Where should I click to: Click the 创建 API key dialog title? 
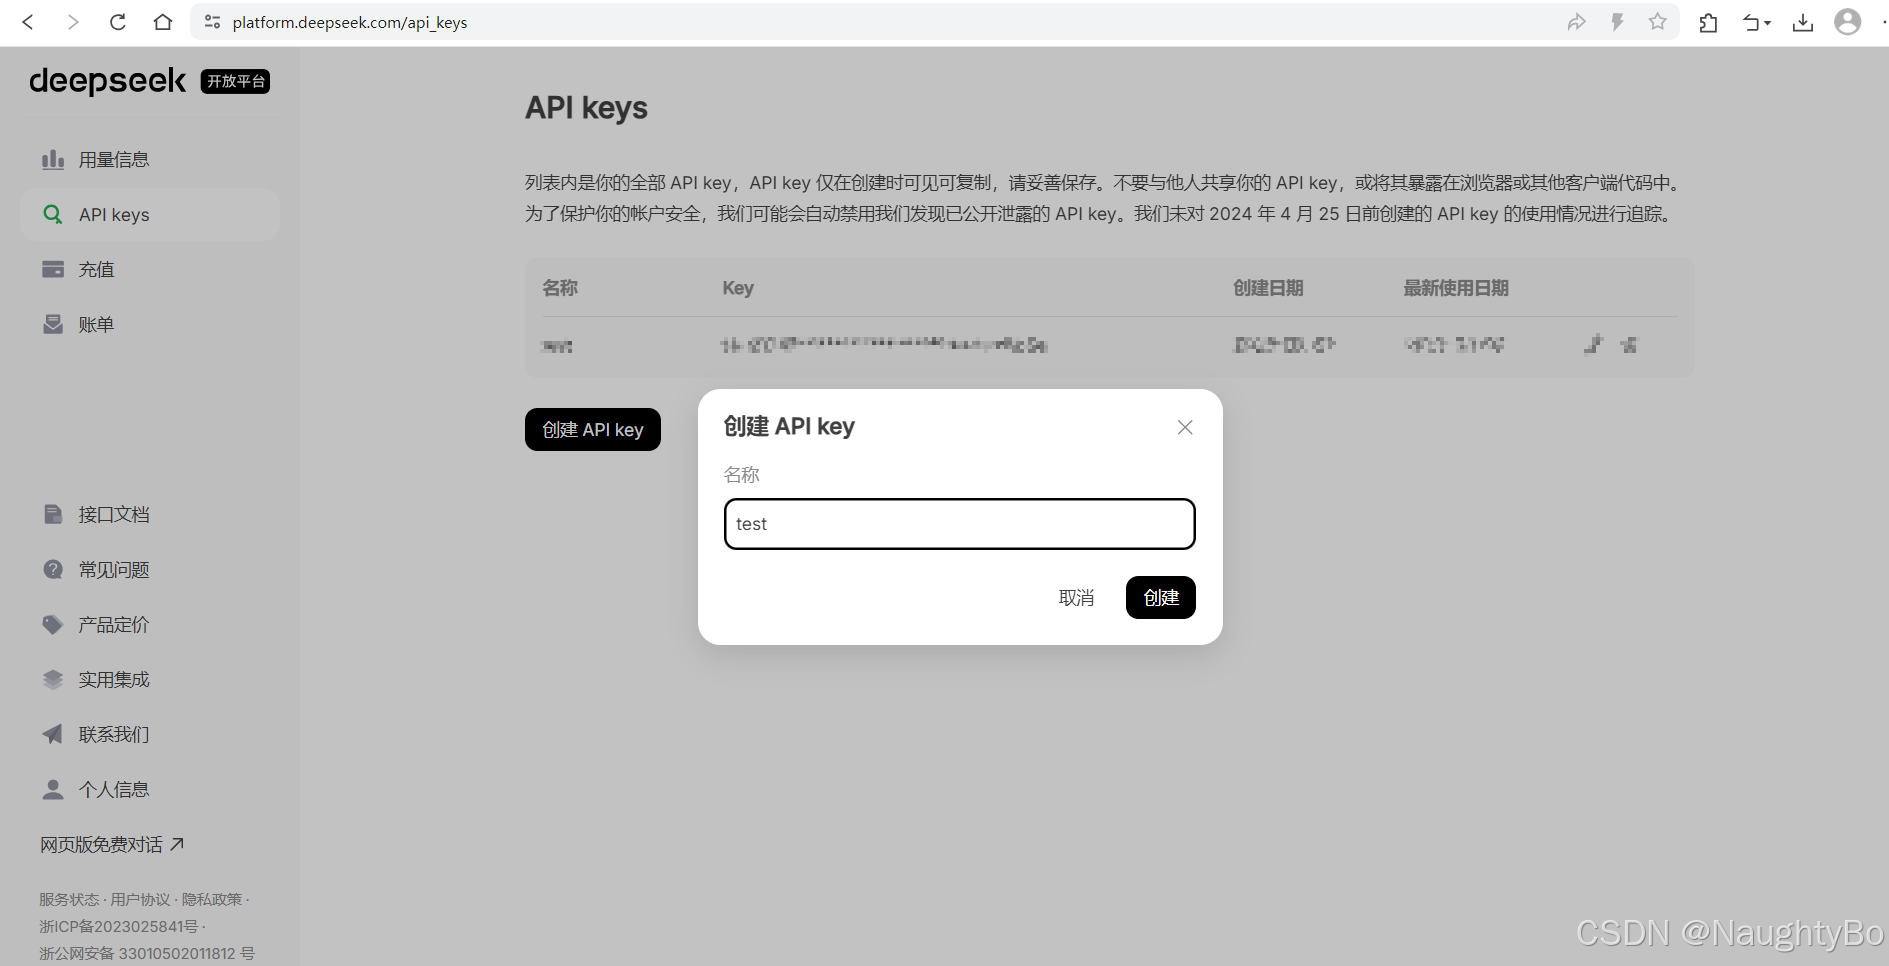click(x=789, y=427)
